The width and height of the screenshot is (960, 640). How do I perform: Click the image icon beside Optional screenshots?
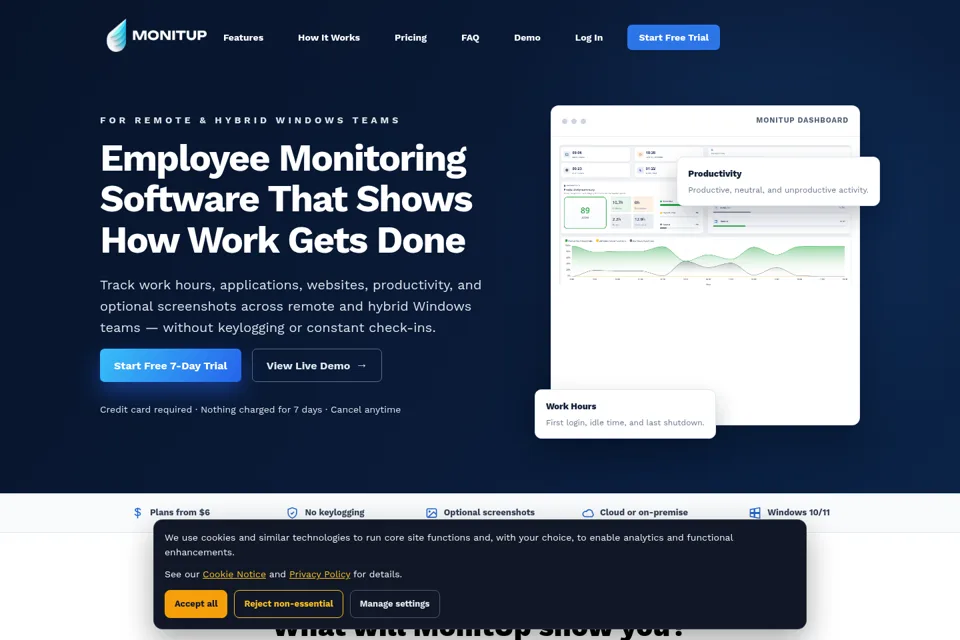pyautogui.click(x=432, y=513)
